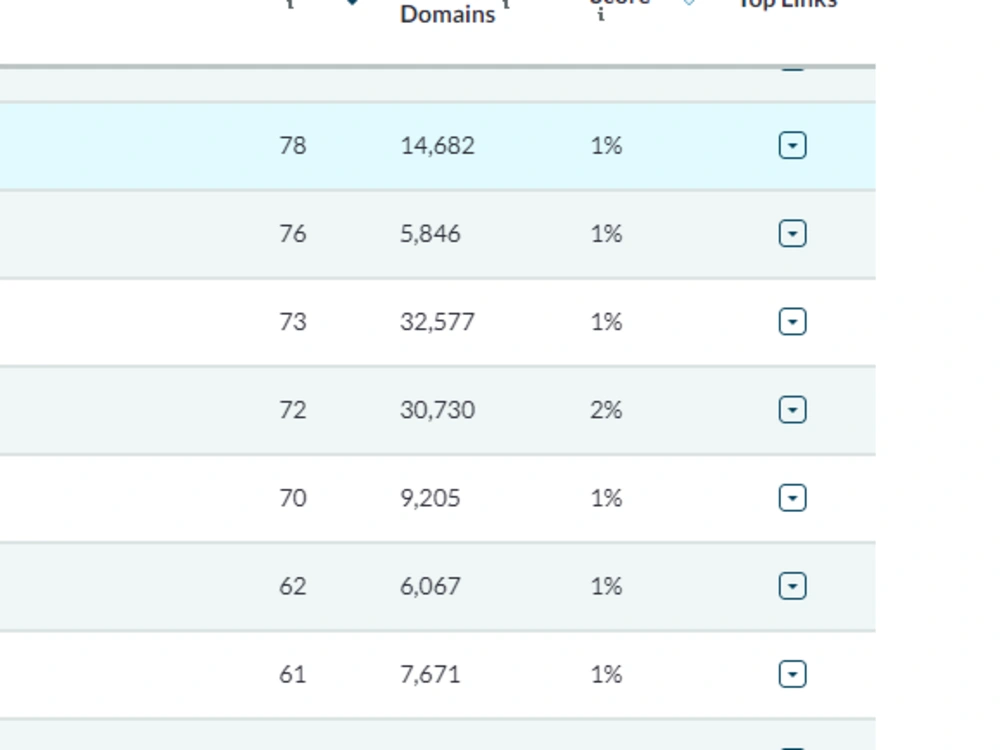Click authority value 78
Image resolution: width=1000 pixels, height=750 pixels.
tap(293, 145)
